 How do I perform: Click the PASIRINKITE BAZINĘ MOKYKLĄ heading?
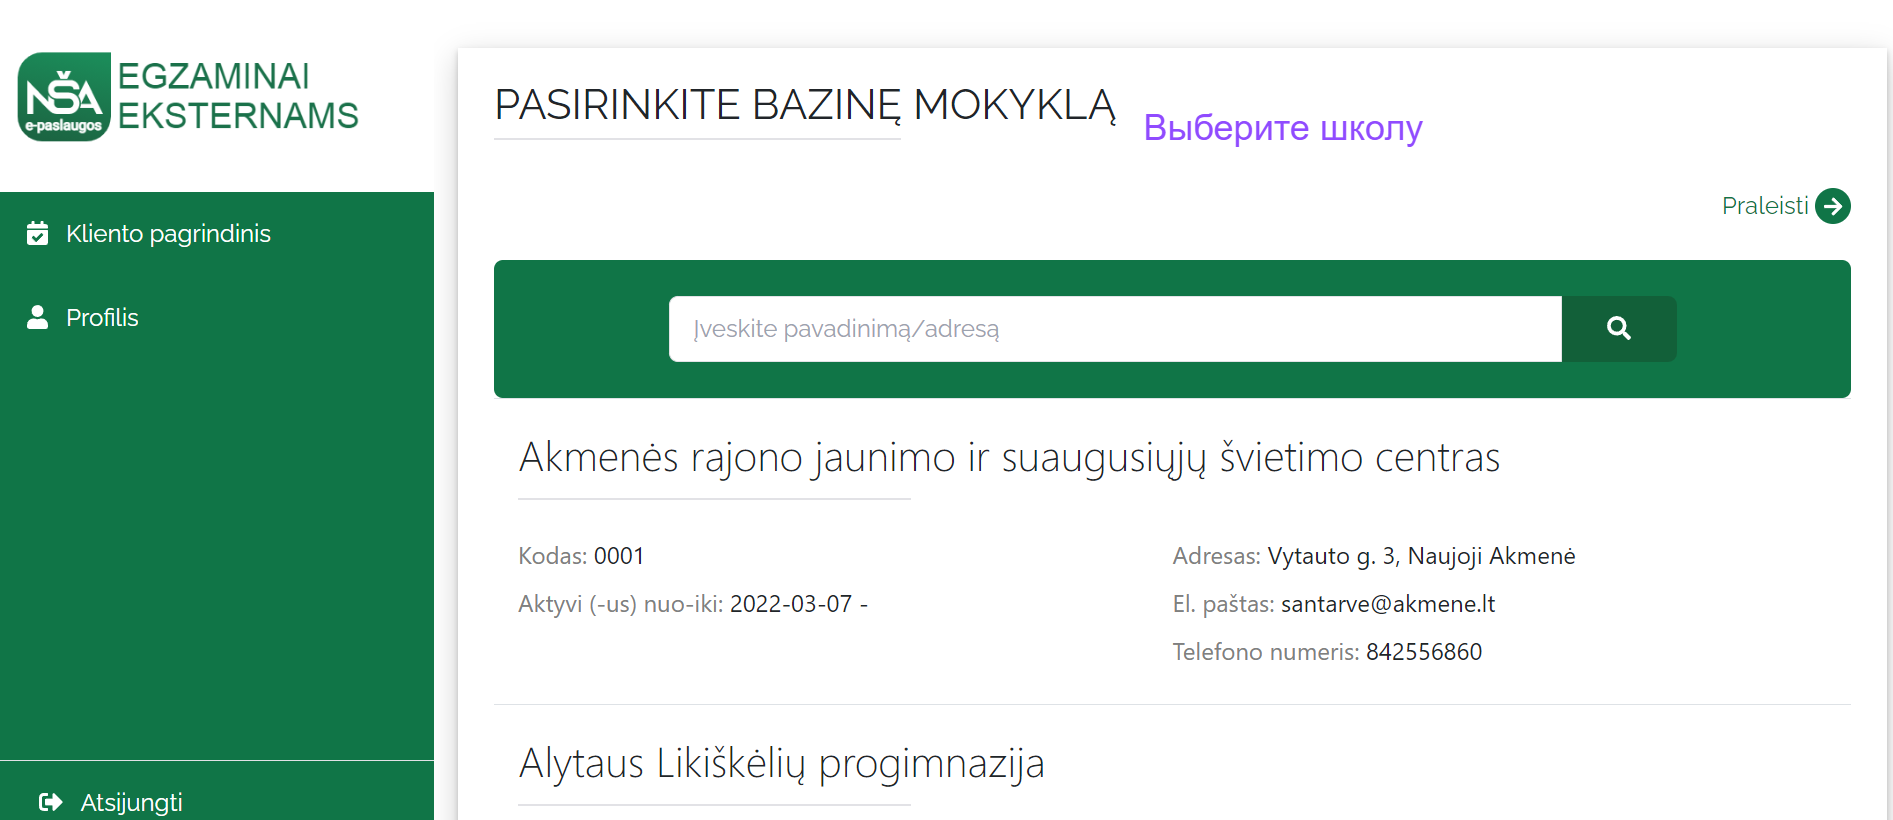[805, 105]
